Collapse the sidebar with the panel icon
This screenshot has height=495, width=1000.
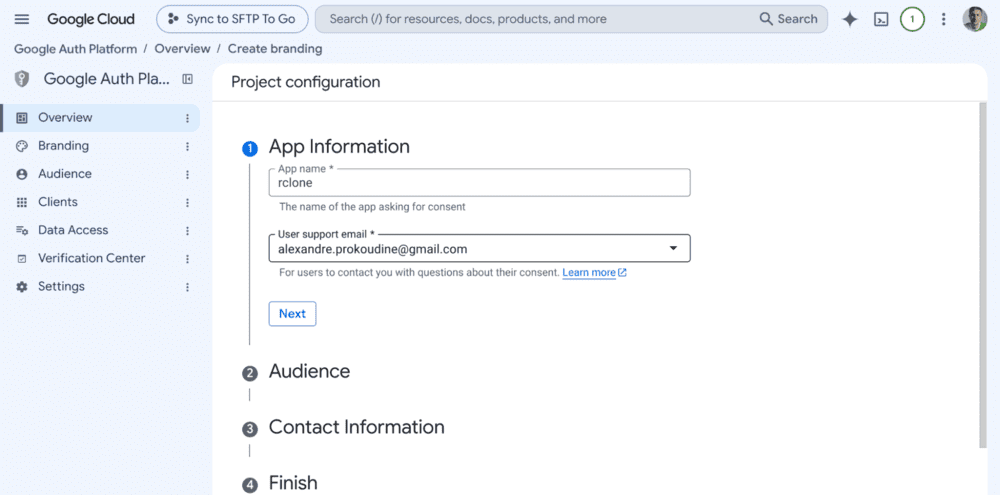[x=188, y=79]
